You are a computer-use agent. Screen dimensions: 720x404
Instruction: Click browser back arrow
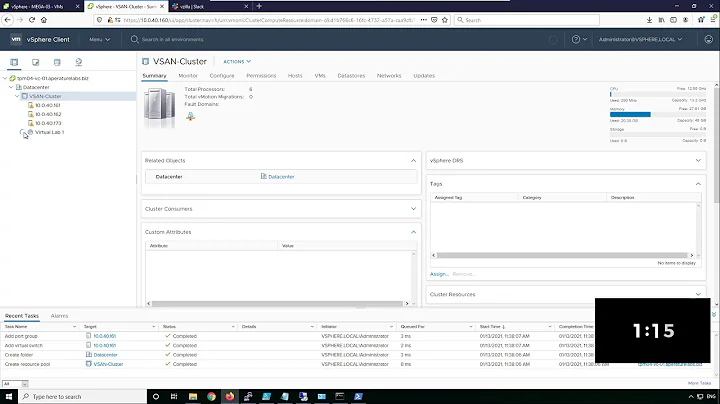click(8, 20)
